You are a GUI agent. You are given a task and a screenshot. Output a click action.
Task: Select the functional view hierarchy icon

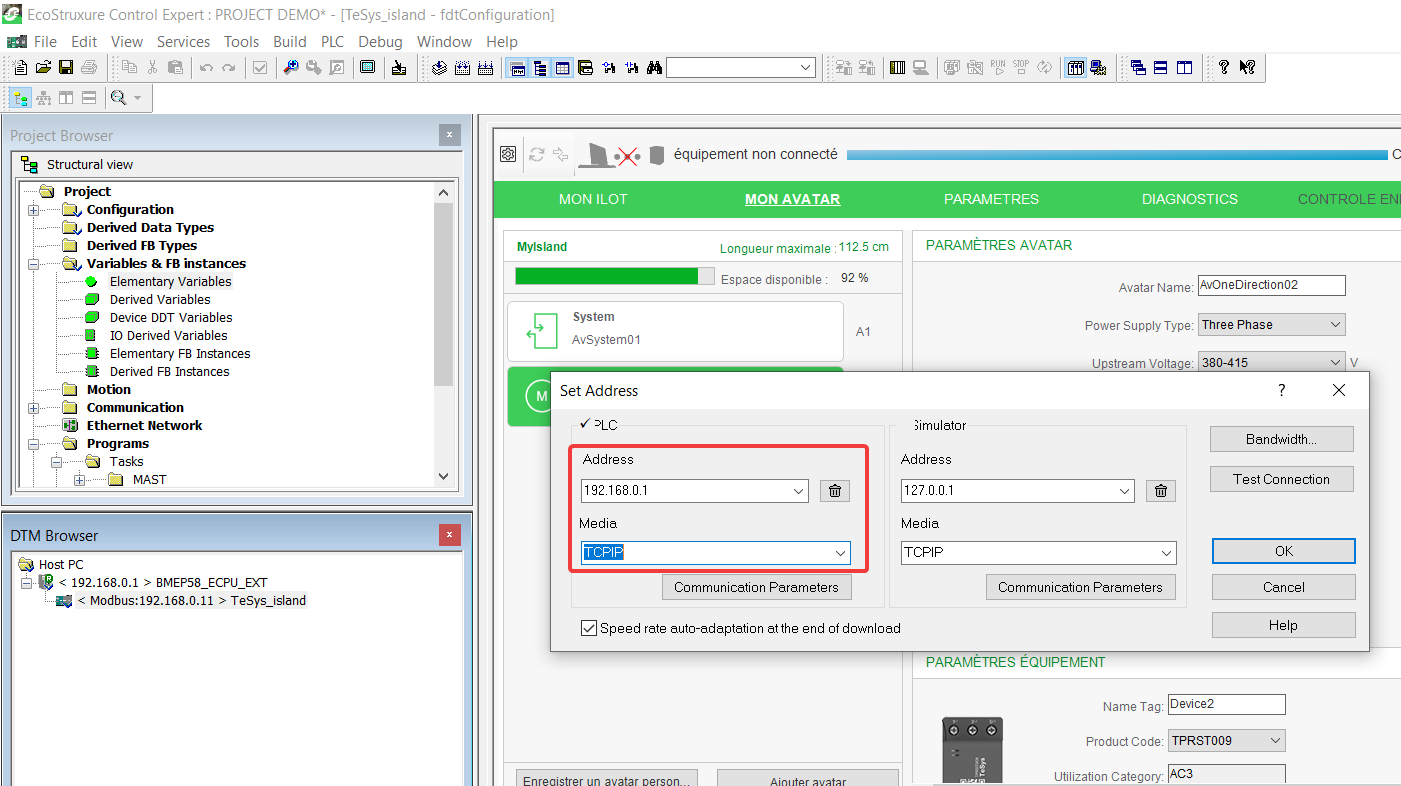(43, 98)
